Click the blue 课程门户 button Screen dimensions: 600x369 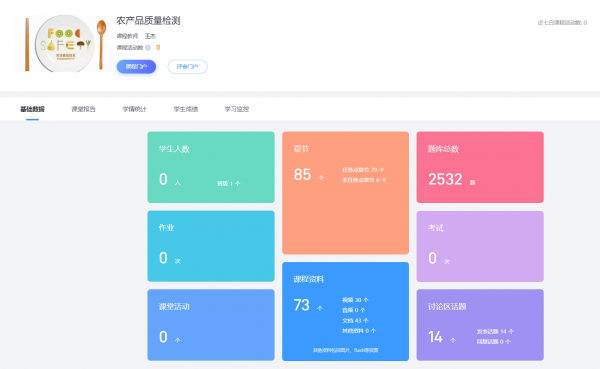[136, 67]
